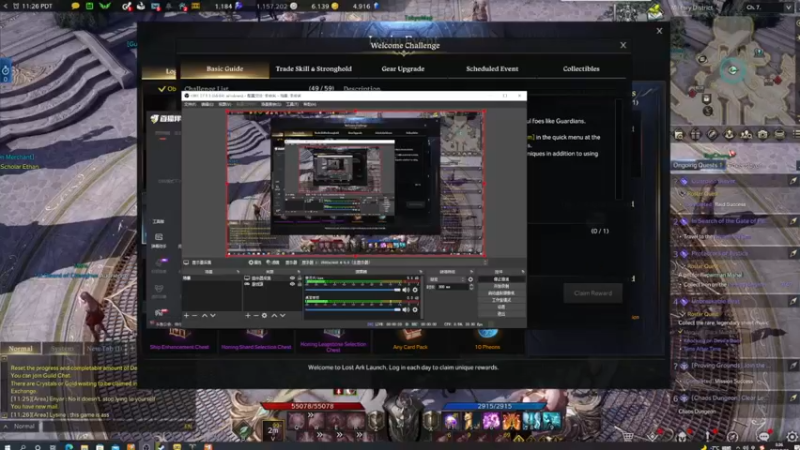Open source properties gear in OBS sources dock
Image resolution: width=800 pixels, height=450 pixels.
coord(264,316)
